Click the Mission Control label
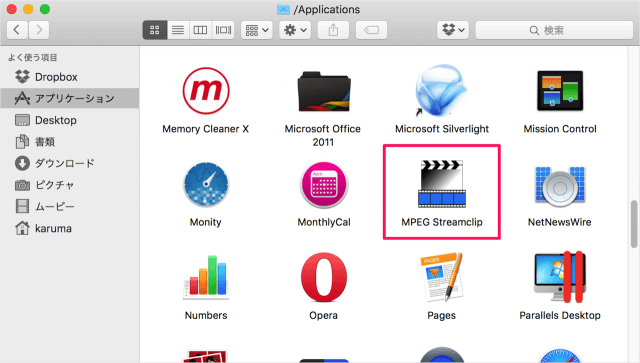This screenshot has height=363, width=640. (560, 129)
